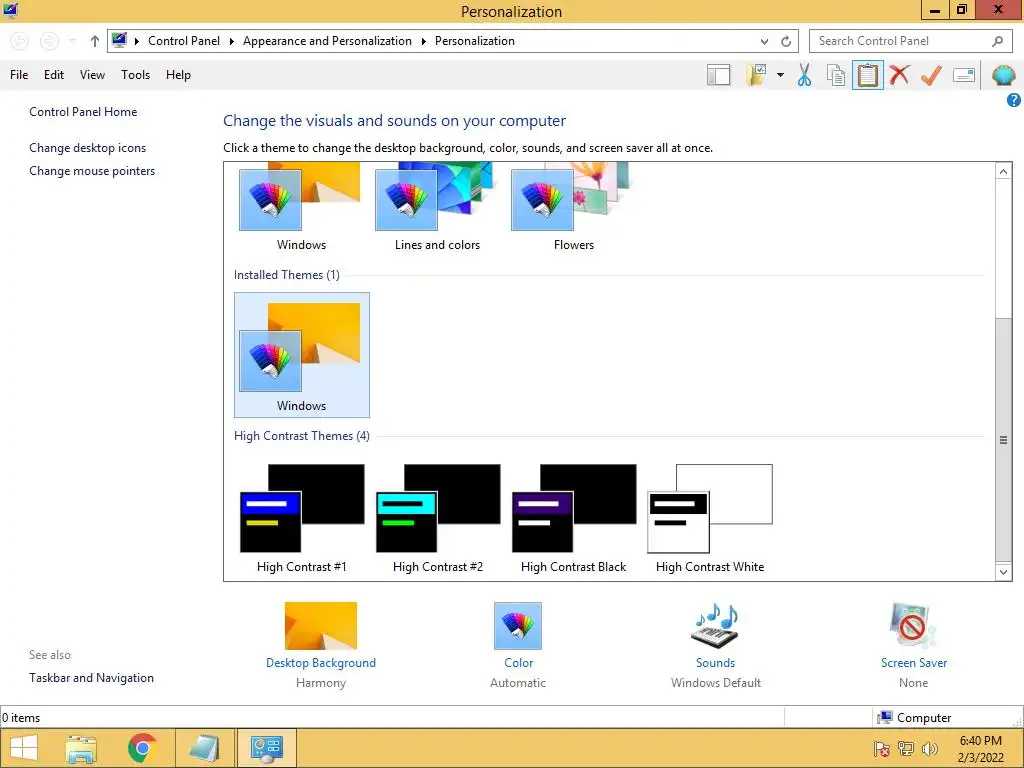Select installed Windows theme
Image resolution: width=1024 pixels, height=768 pixels.
[x=302, y=355]
